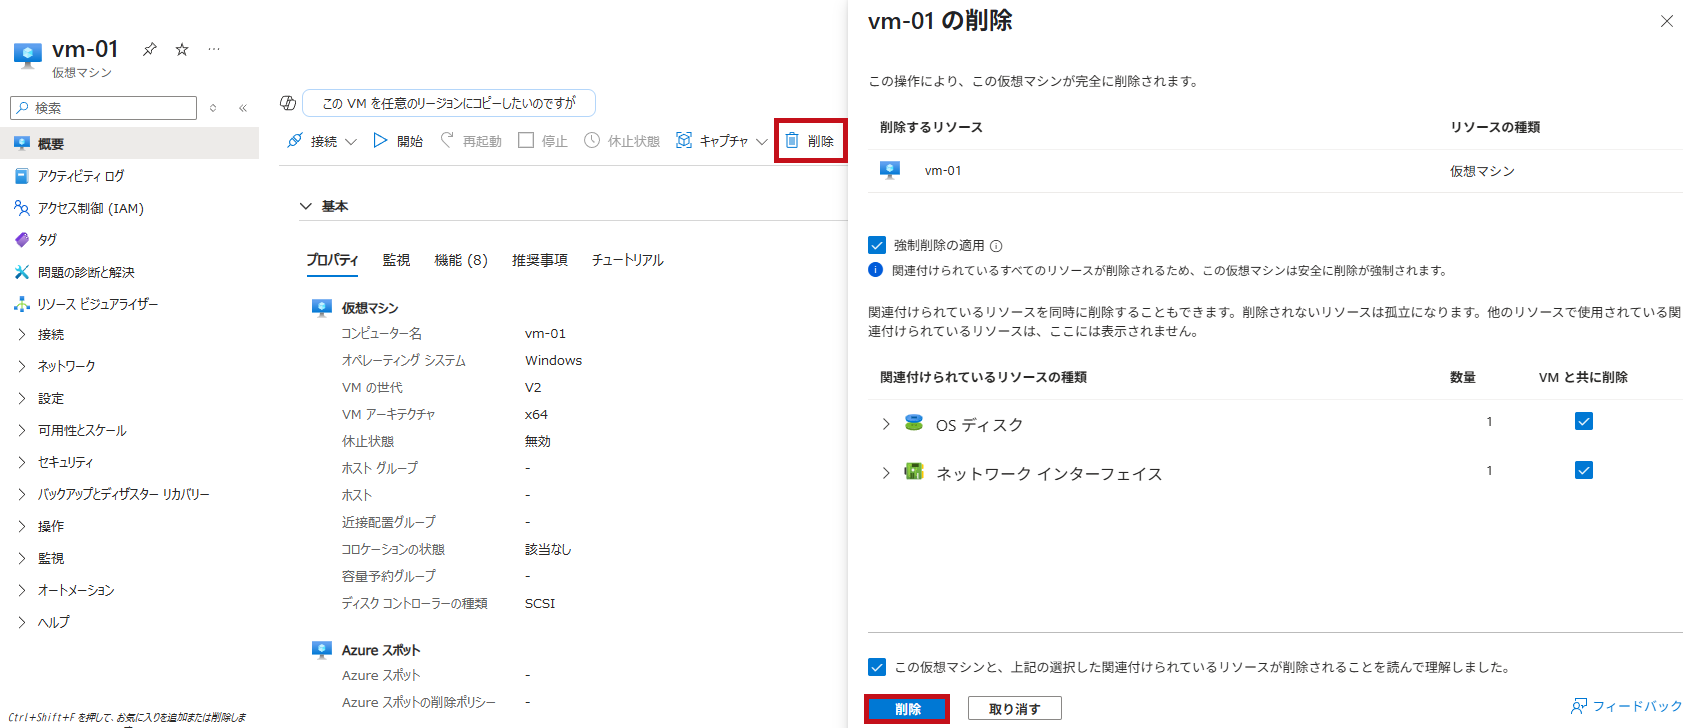Uncheck OS ディスク delete with VM checkbox
1689x728 pixels.
click(1584, 421)
